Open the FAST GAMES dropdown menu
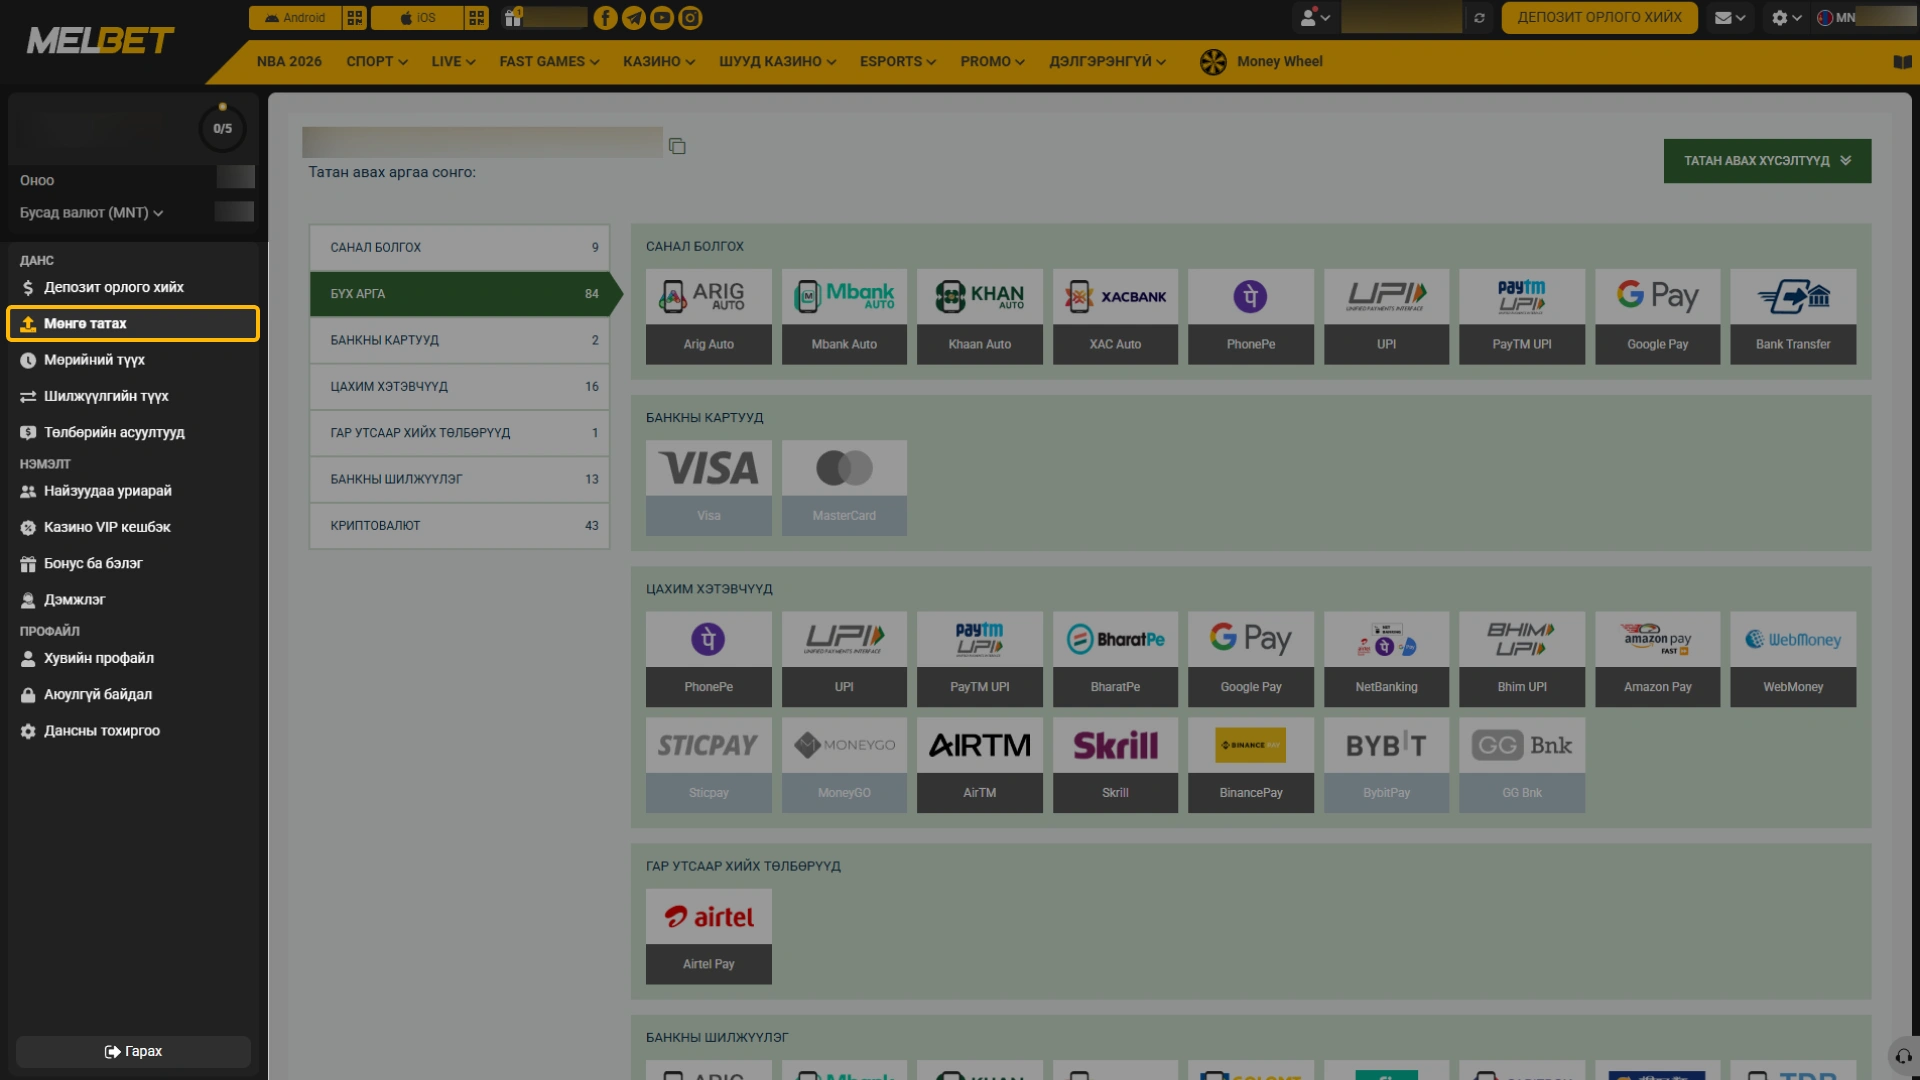Screen dimensions: 1920x1080 [x=549, y=62]
